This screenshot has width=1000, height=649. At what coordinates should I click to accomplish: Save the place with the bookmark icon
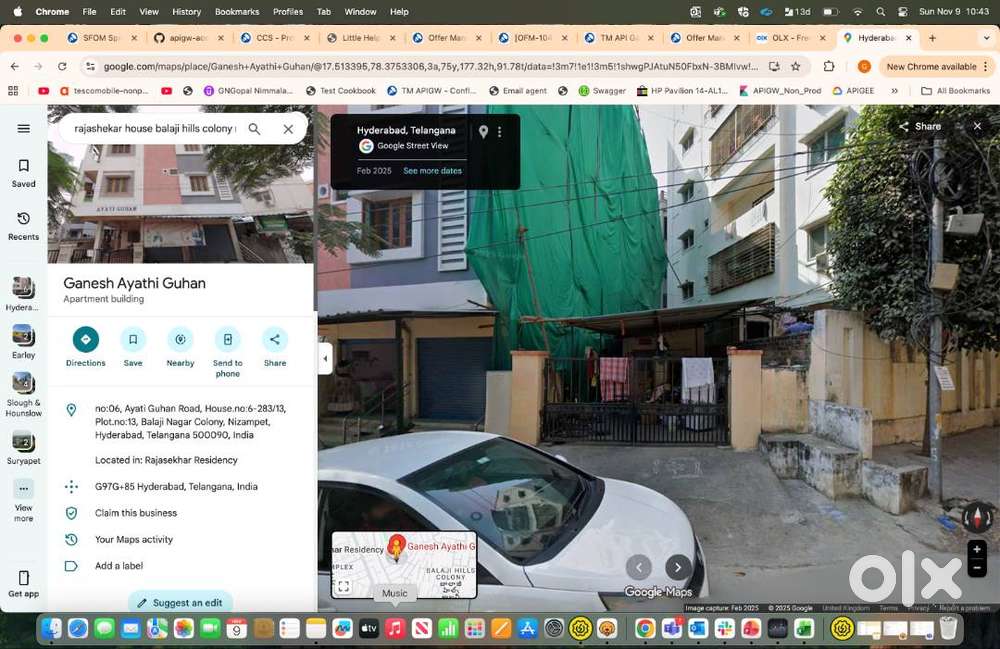click(x=133, y=340)
